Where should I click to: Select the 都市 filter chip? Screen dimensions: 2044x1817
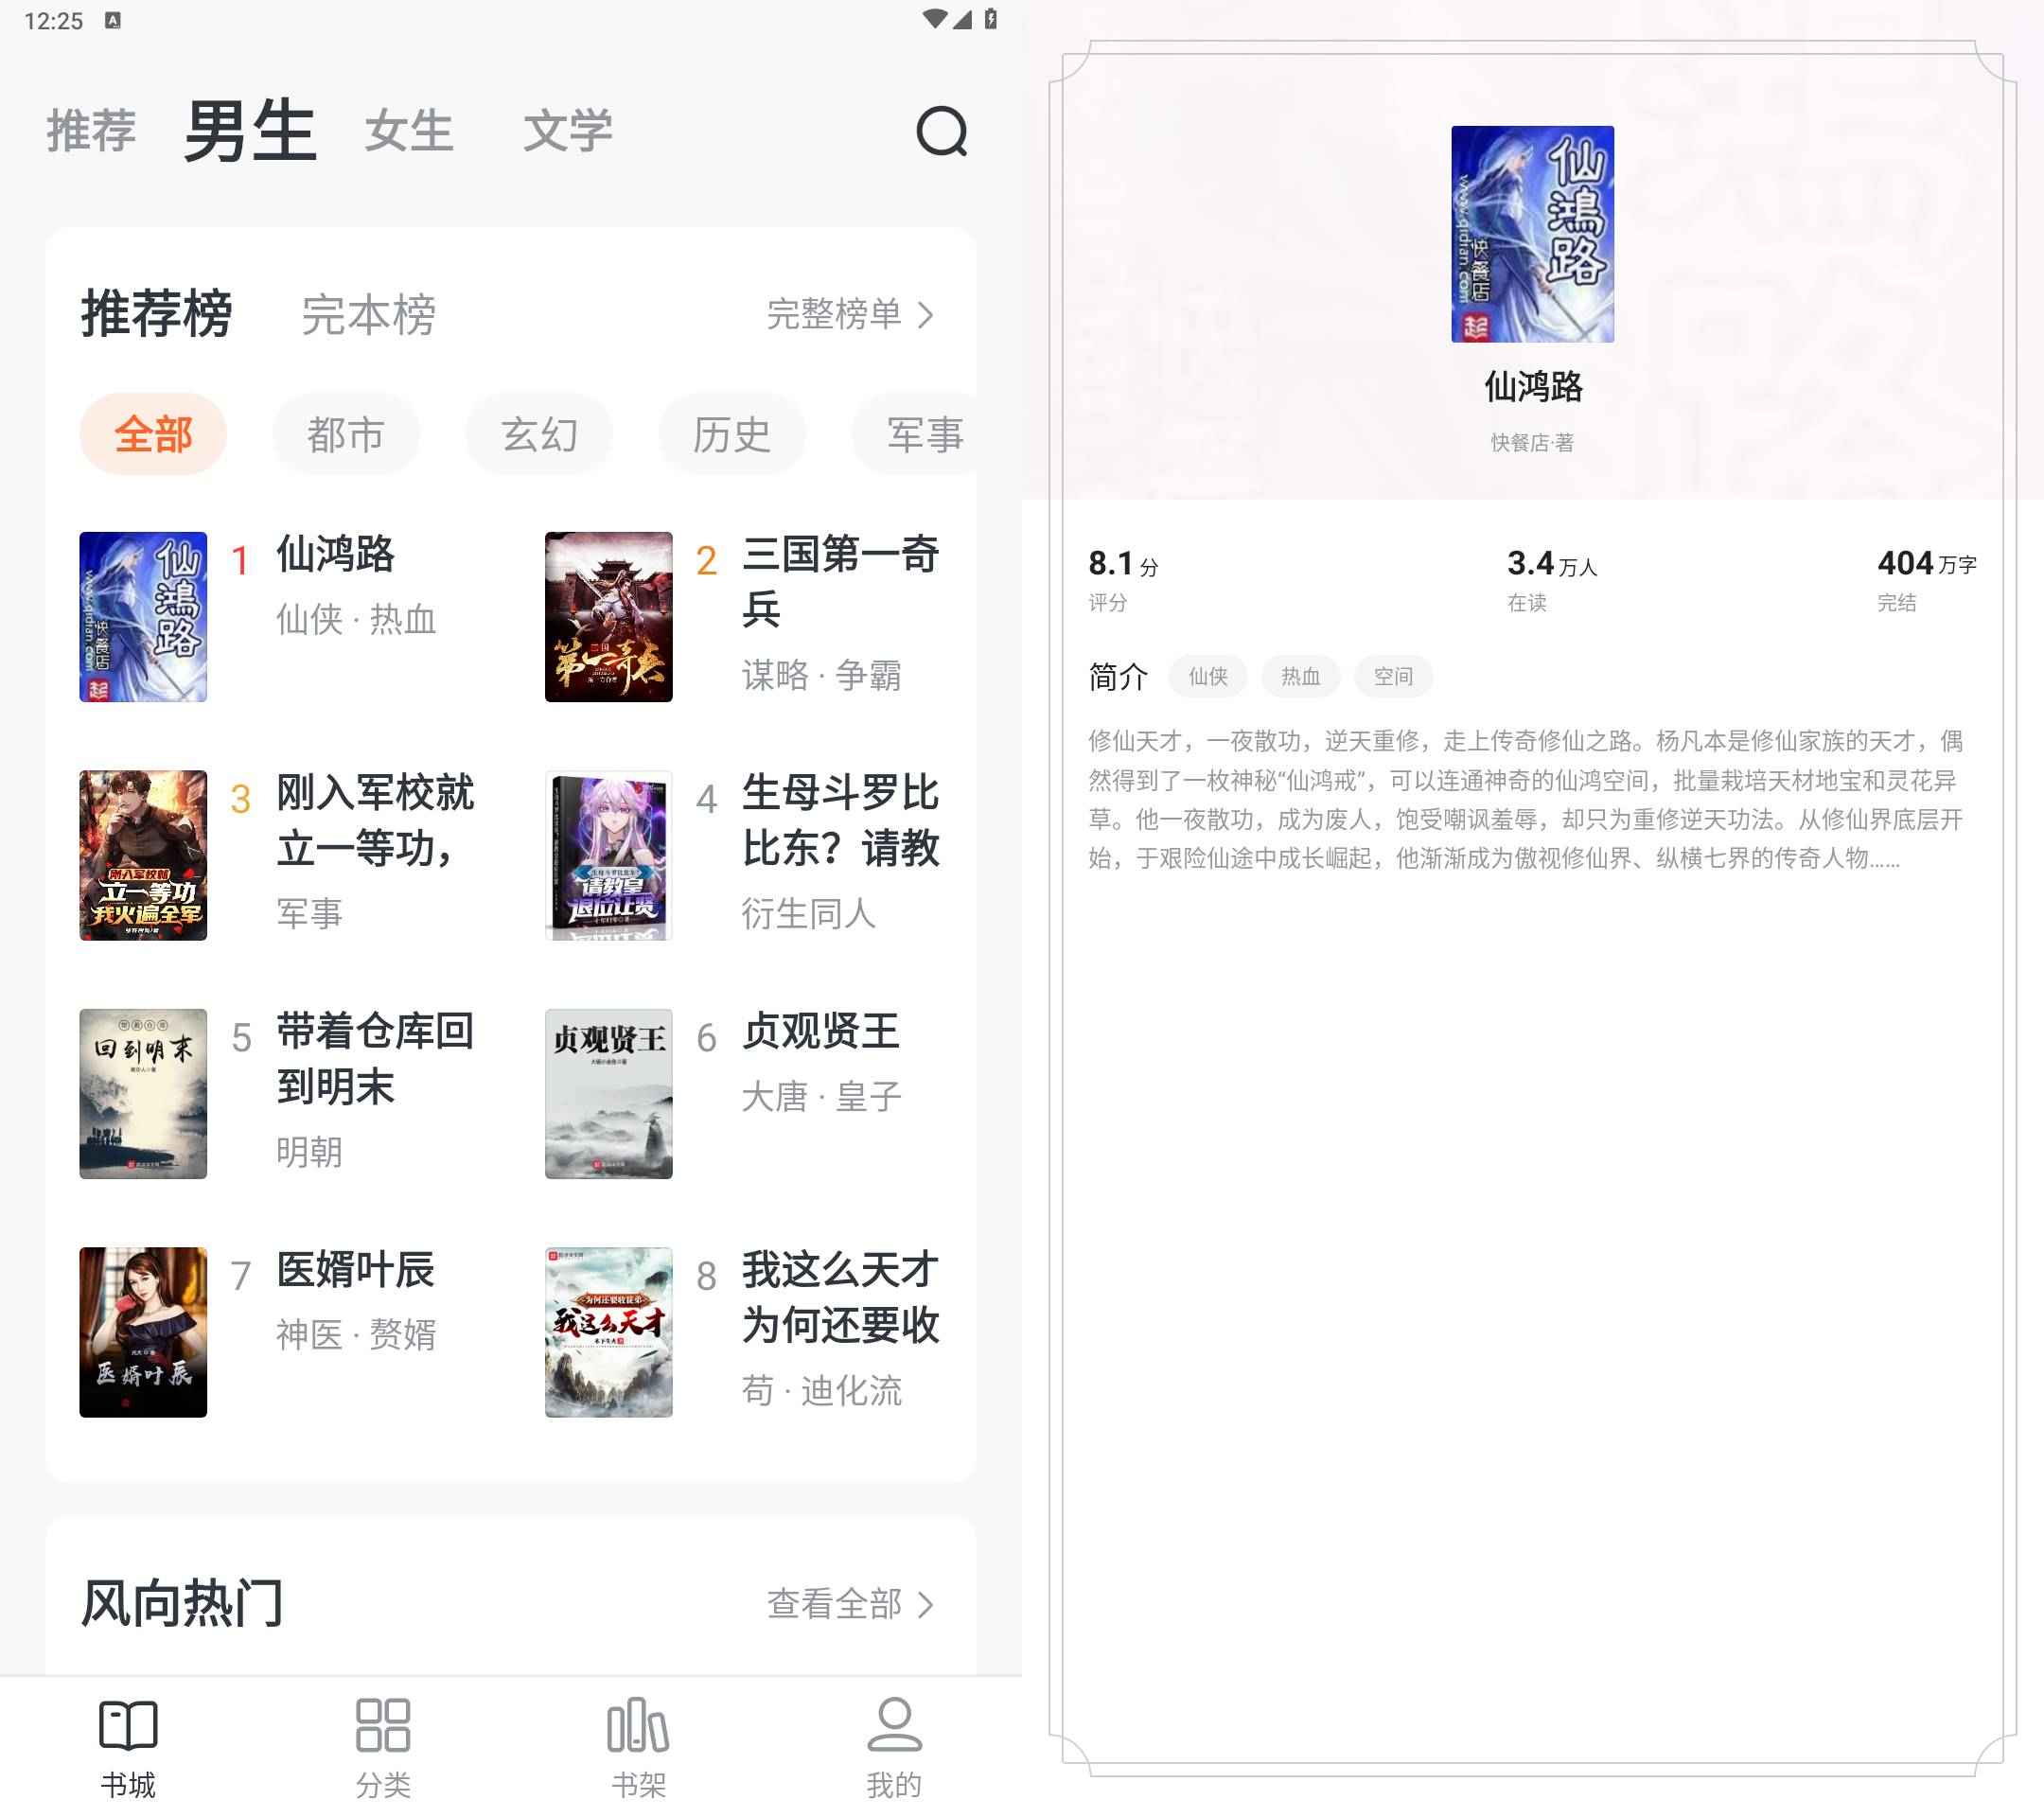[346, 434]
